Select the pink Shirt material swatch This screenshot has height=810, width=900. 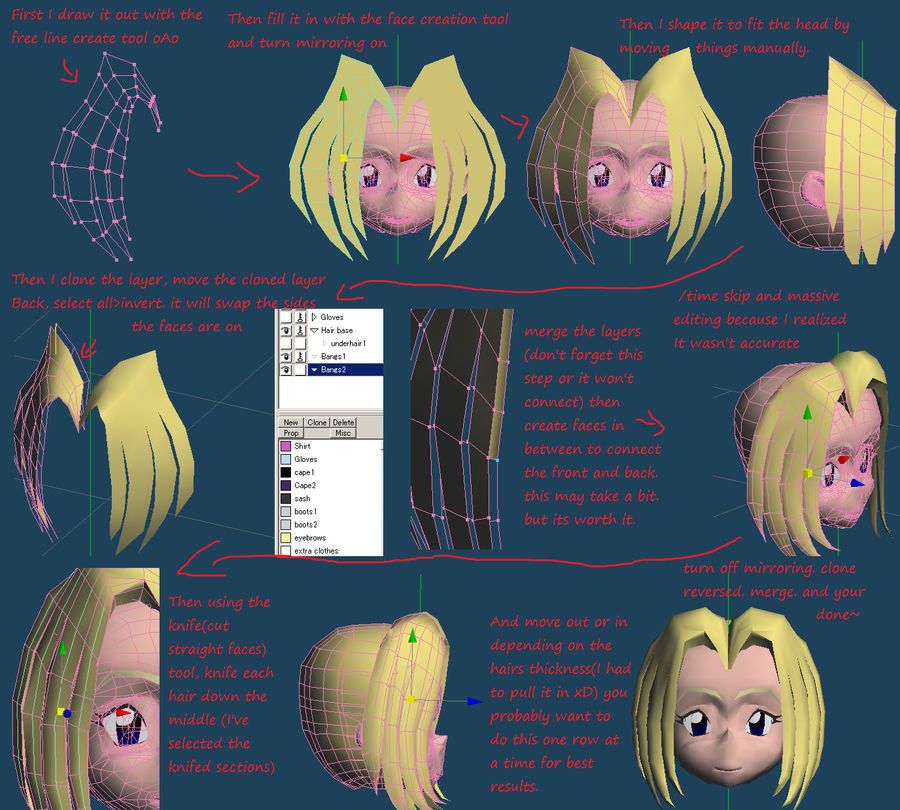285,446
